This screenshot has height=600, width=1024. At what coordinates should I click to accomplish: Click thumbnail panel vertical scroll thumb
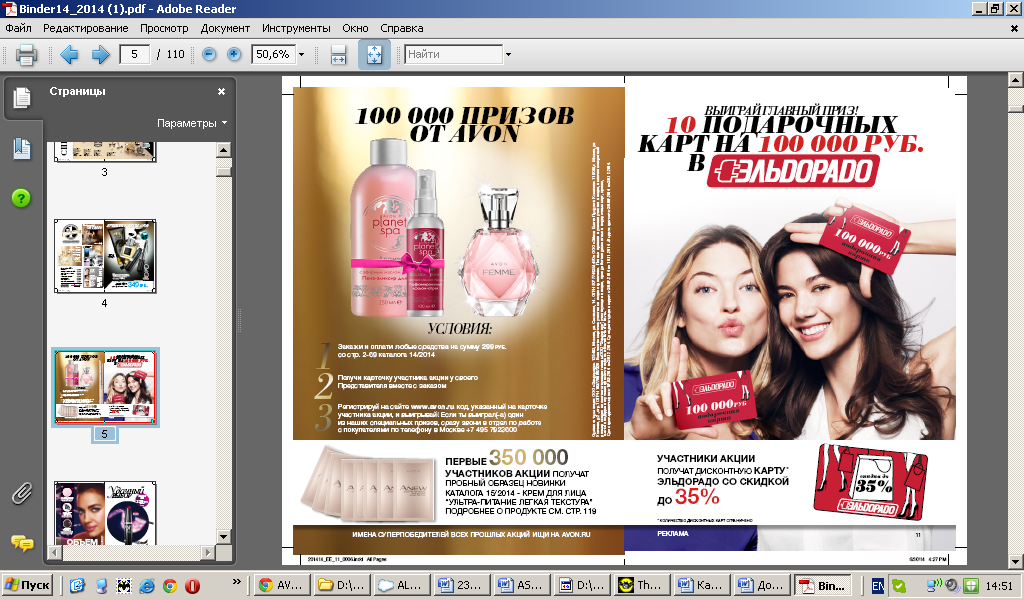(223, 172)
